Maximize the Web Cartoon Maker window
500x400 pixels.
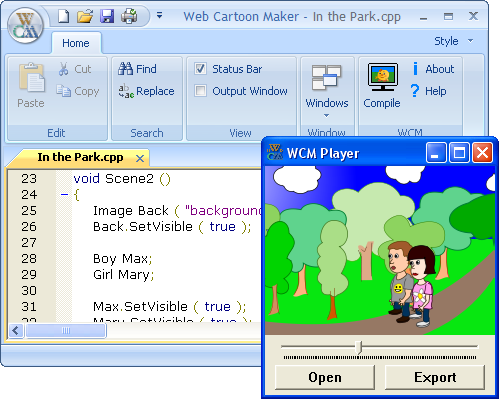tap(448, 16)
